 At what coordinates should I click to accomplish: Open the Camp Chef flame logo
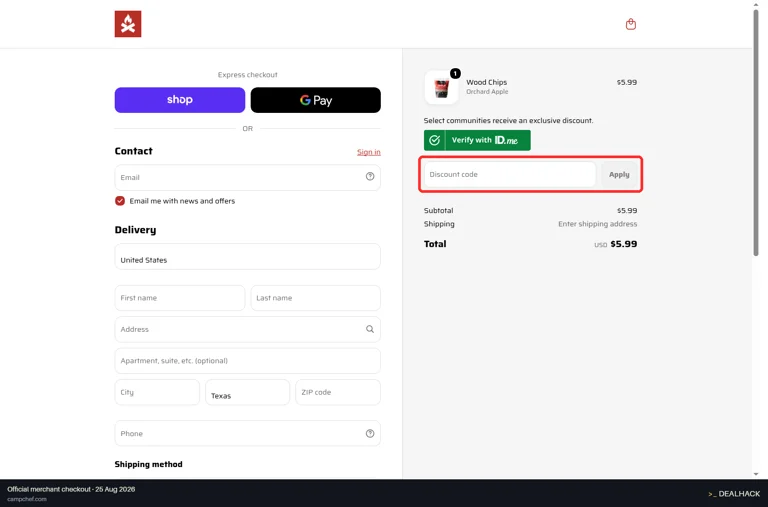tap(128, 24)
